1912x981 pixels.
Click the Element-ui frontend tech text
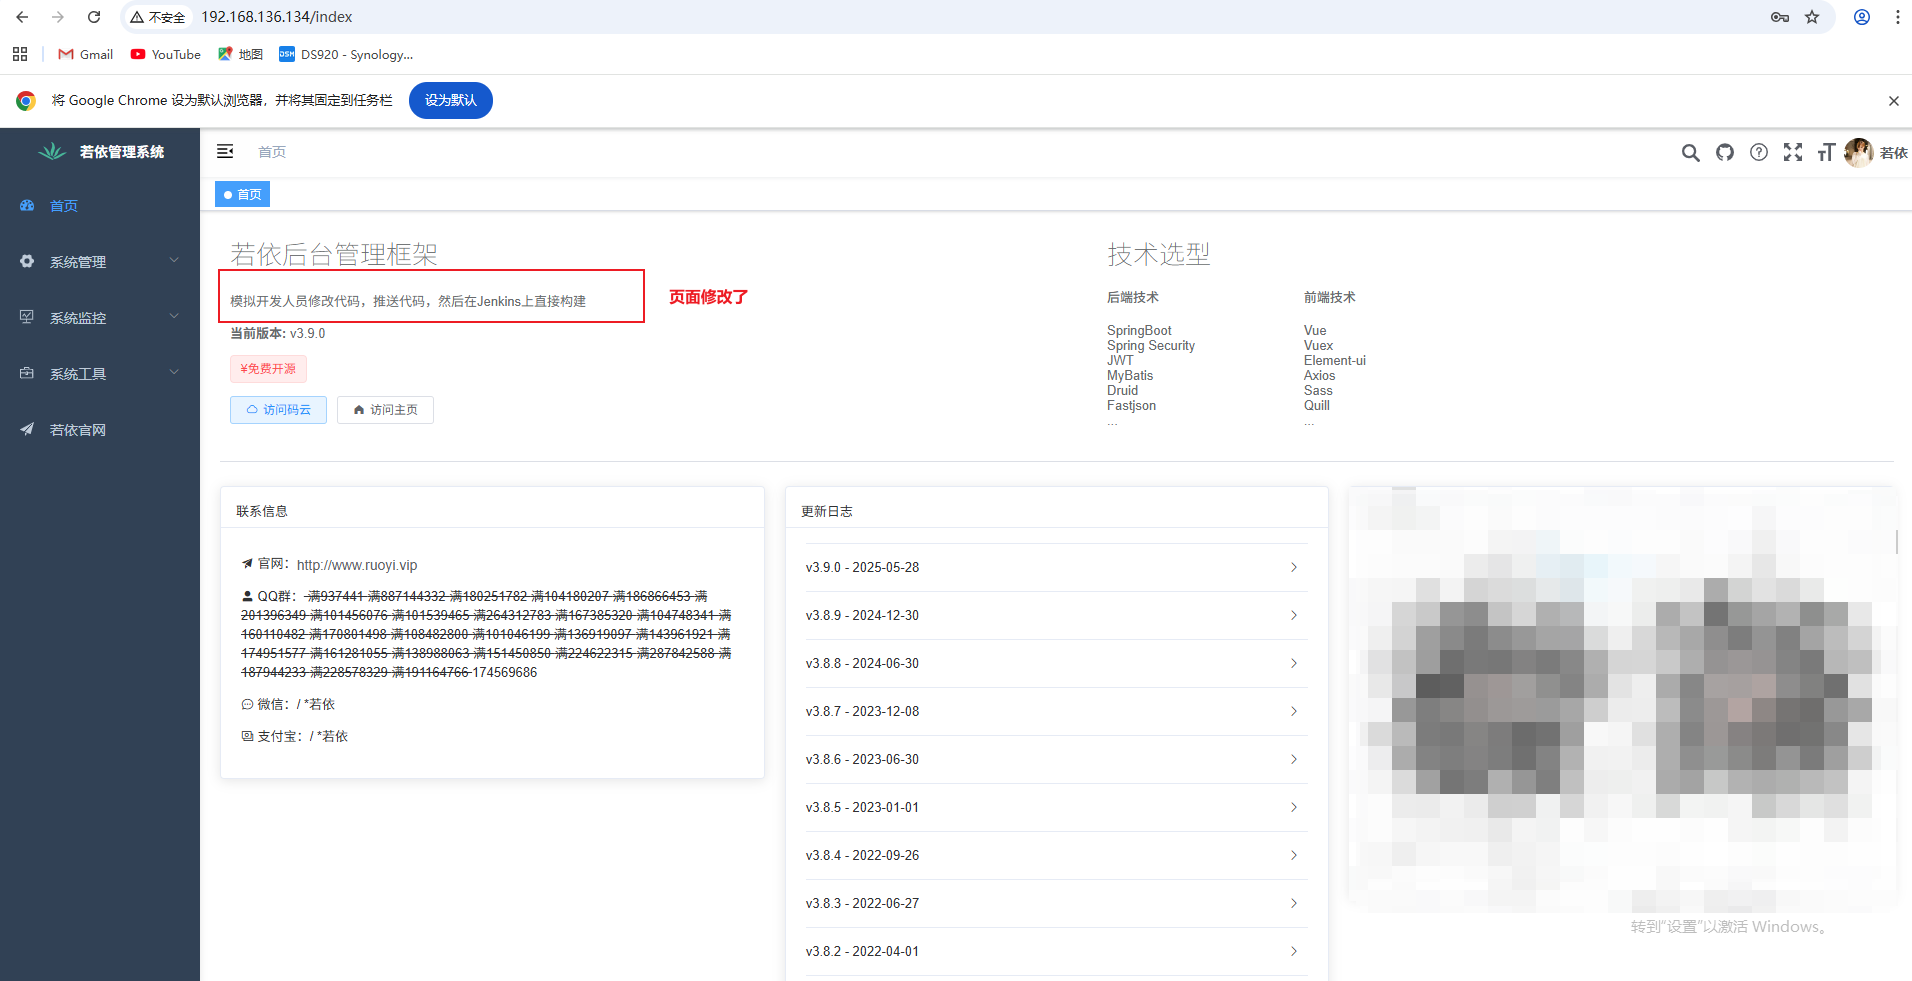[x=1335, y=360]
